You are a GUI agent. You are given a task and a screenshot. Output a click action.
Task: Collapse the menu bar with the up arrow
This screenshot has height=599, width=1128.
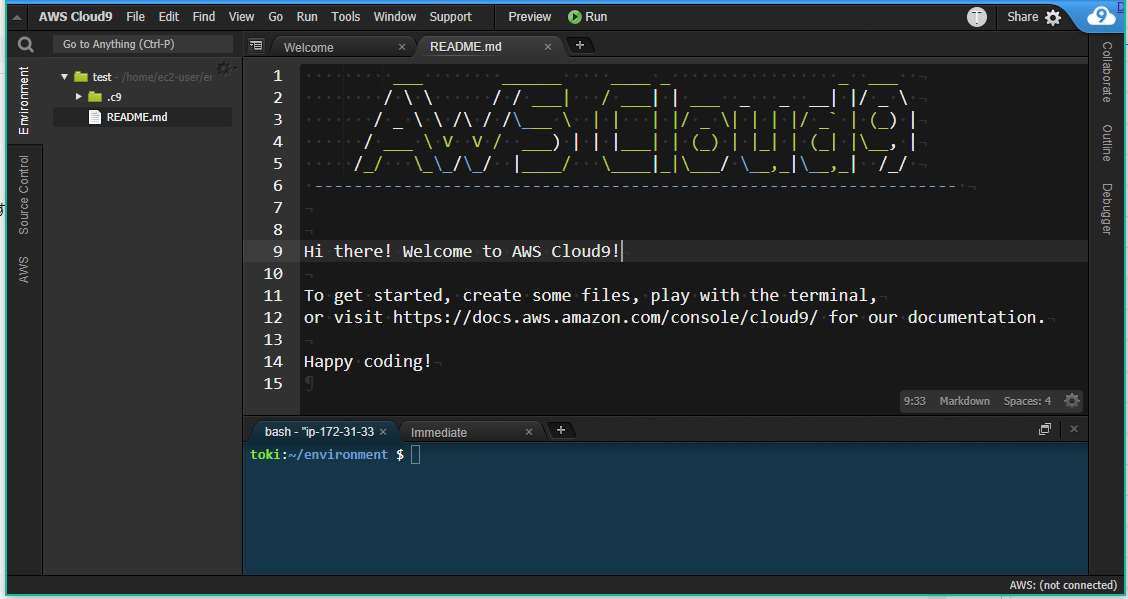coord(17,17)
